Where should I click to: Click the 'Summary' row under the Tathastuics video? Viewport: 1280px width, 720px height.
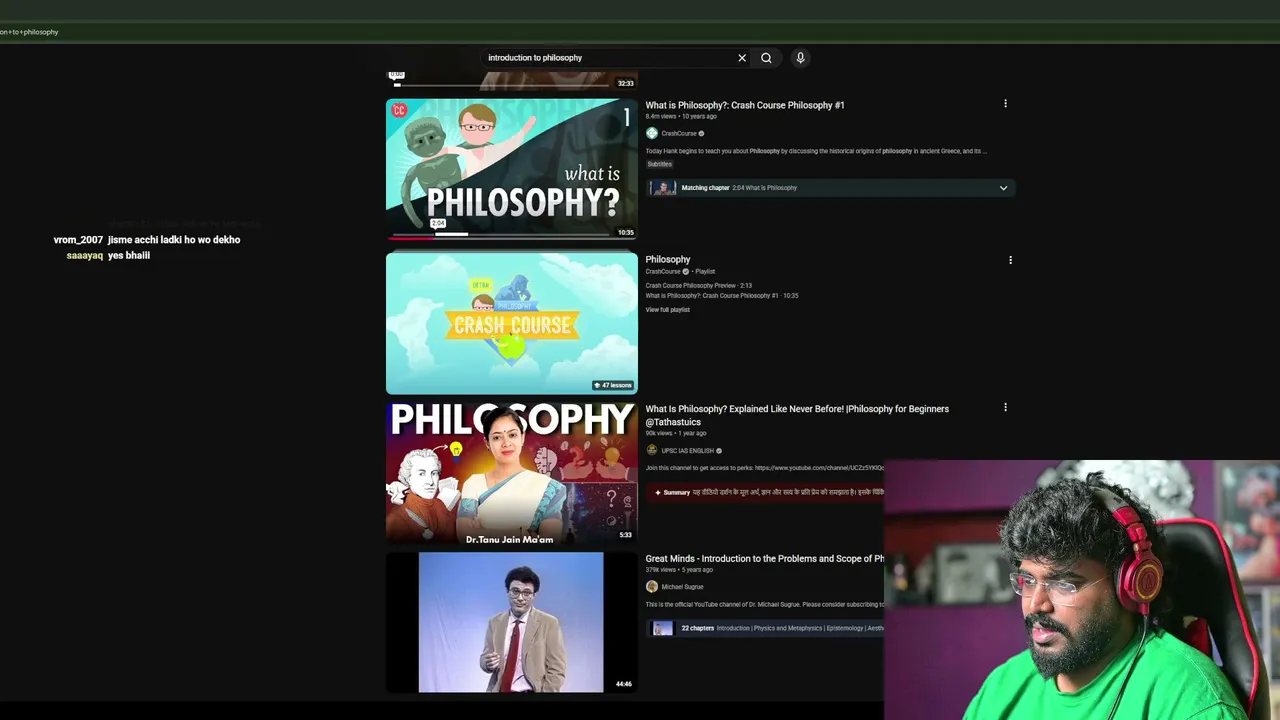click(x=765, y=492)
